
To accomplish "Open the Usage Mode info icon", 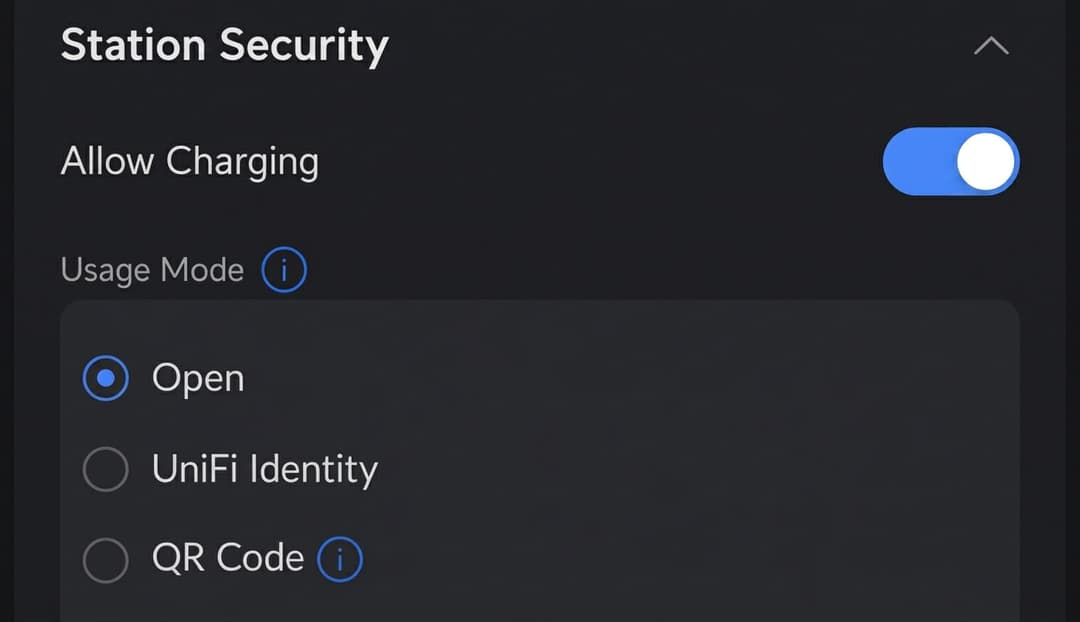I will click(x=284, y=269).
